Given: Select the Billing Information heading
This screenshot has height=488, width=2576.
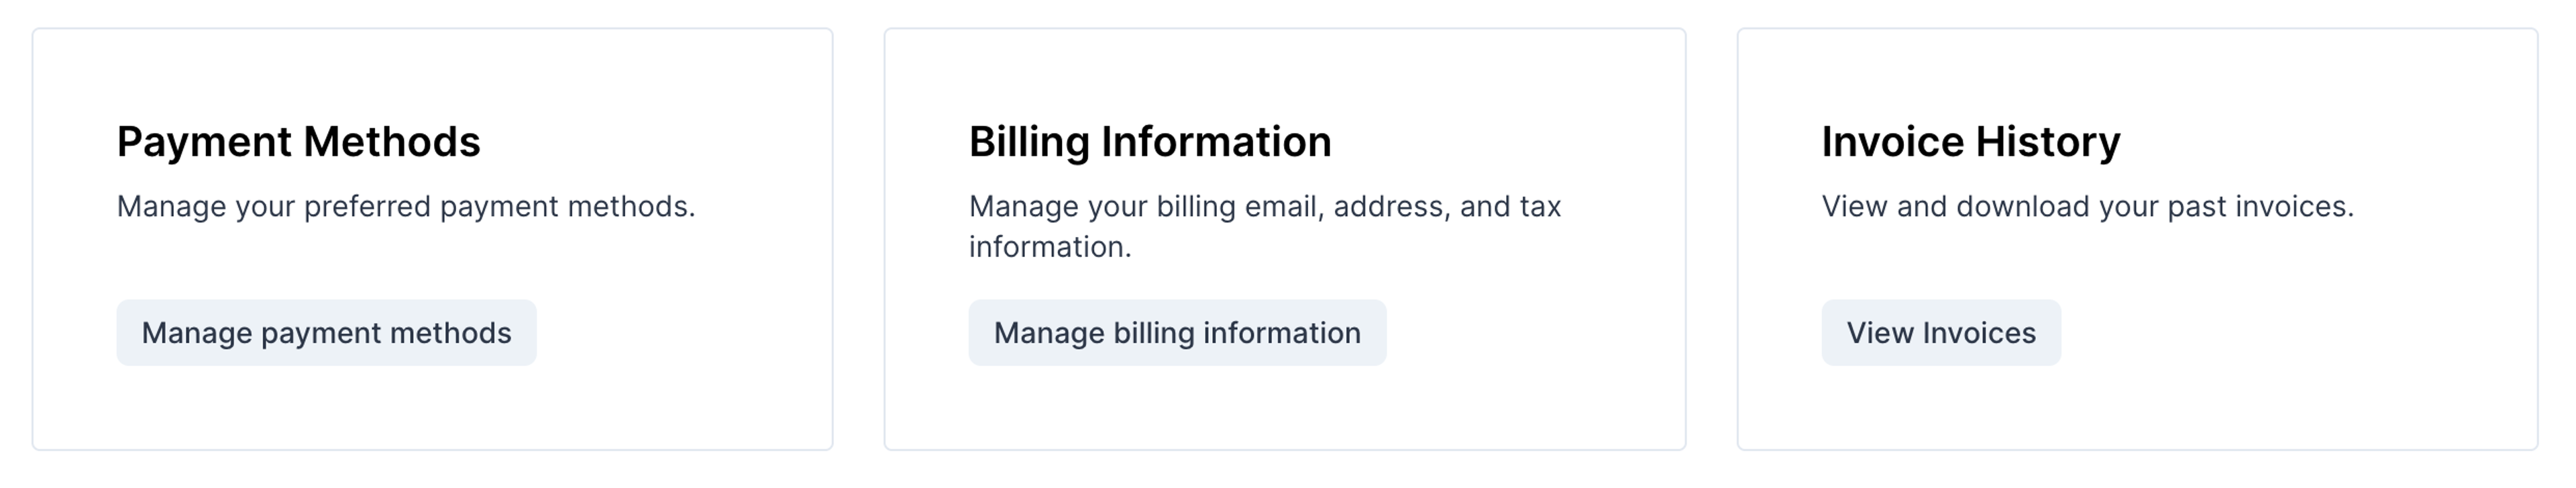Looking at the screenshot, I should tap(1150, 142).
